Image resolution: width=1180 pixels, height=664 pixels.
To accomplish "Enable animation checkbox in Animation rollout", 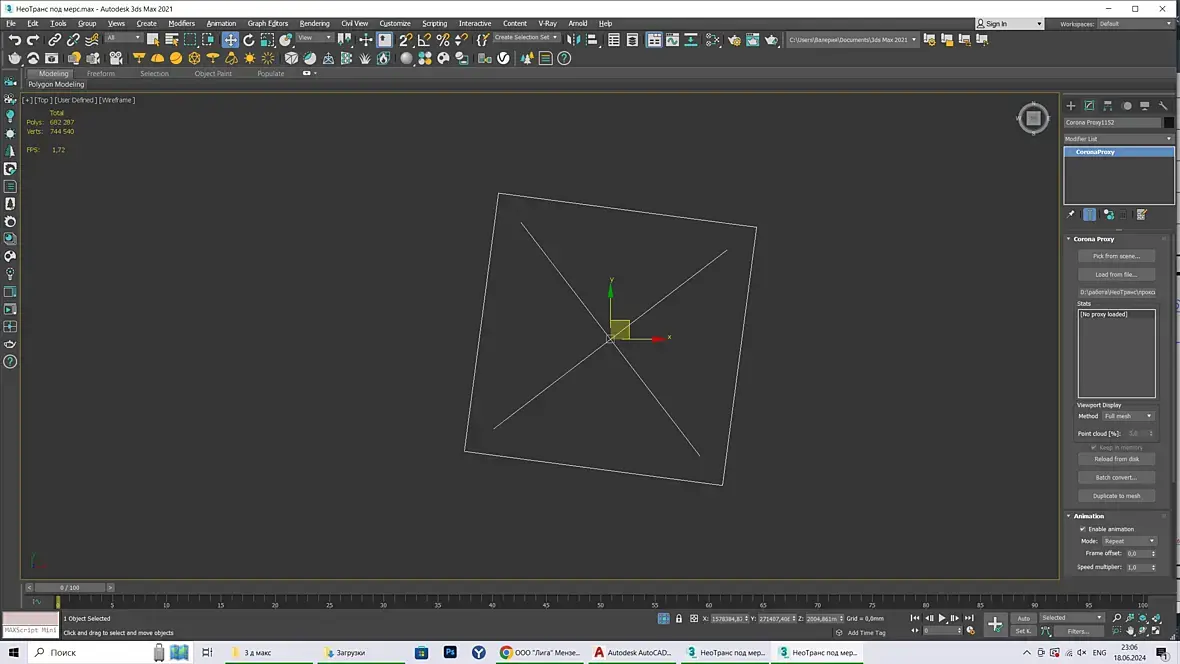I will click(x=1082, y=529).
